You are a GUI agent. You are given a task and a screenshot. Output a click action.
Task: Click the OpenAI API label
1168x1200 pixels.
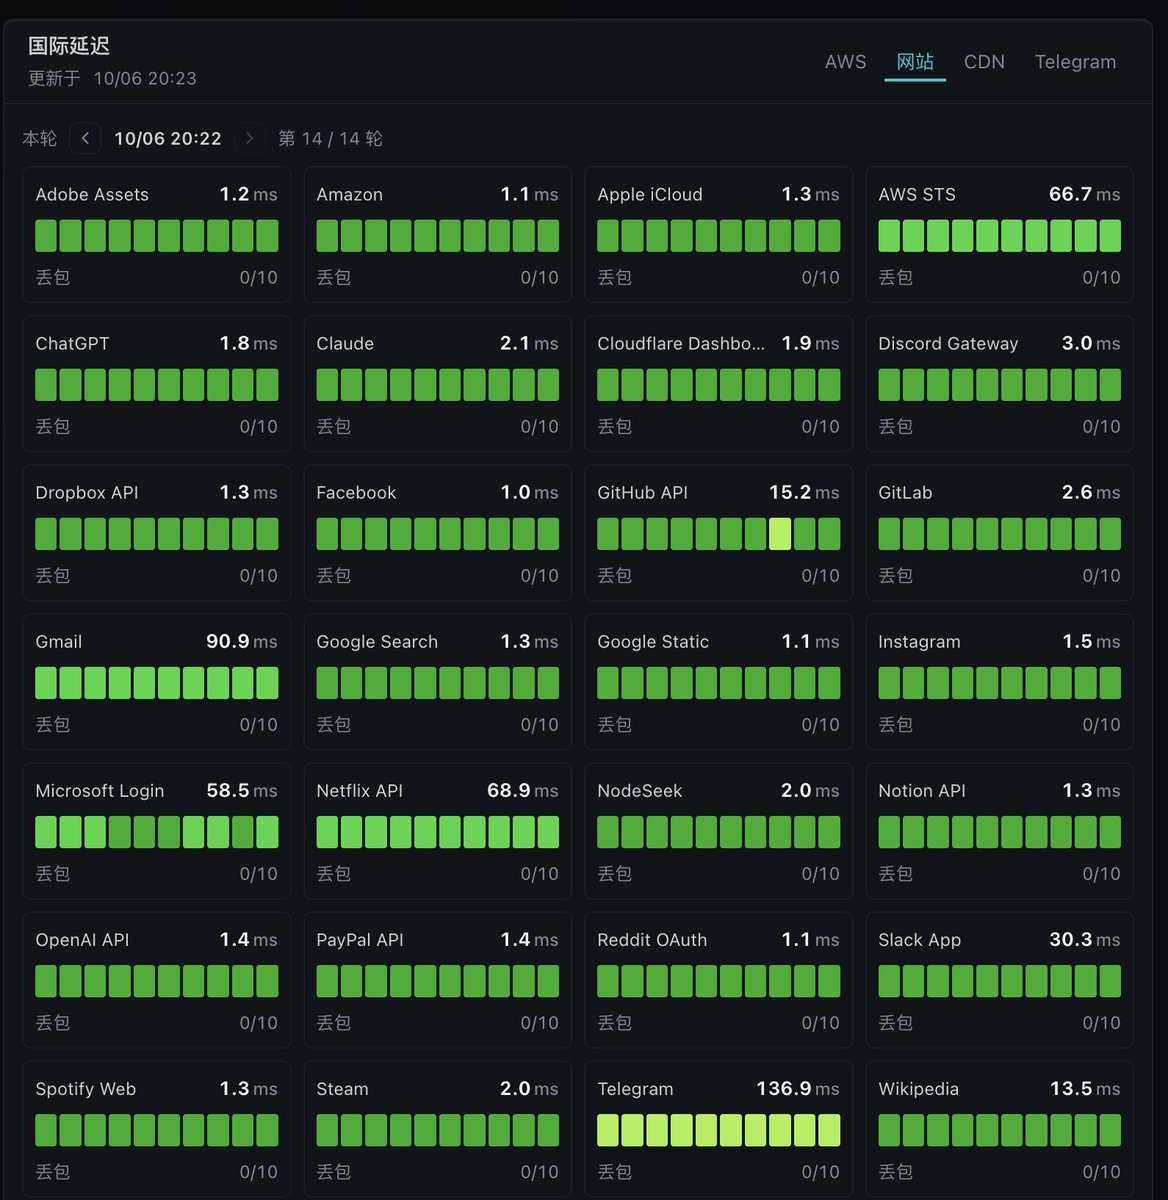tap(82, 940)
